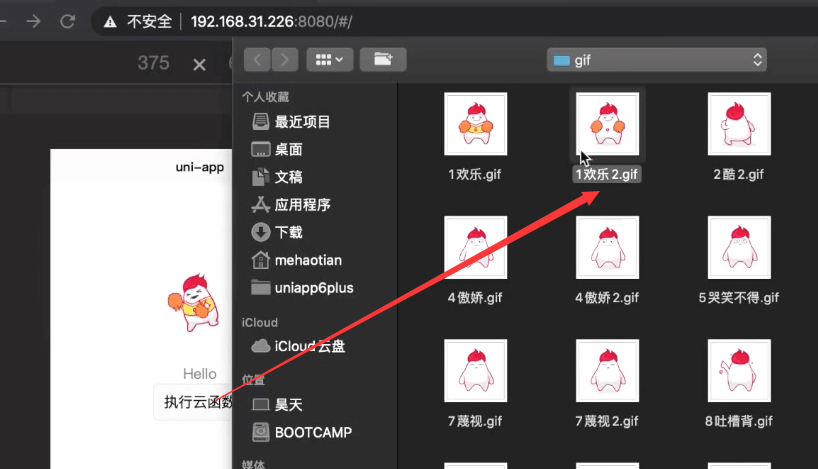Click the 4傲娇.gif file name

point(475,298)
